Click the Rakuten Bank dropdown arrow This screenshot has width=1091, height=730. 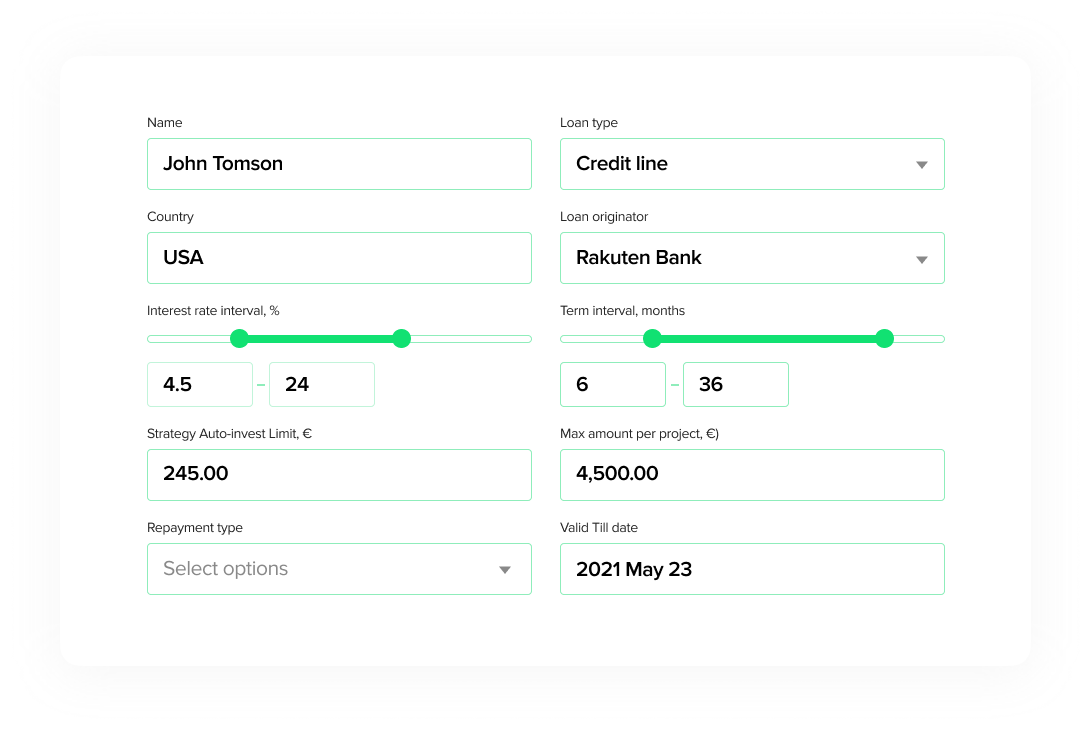coord(922,258)
